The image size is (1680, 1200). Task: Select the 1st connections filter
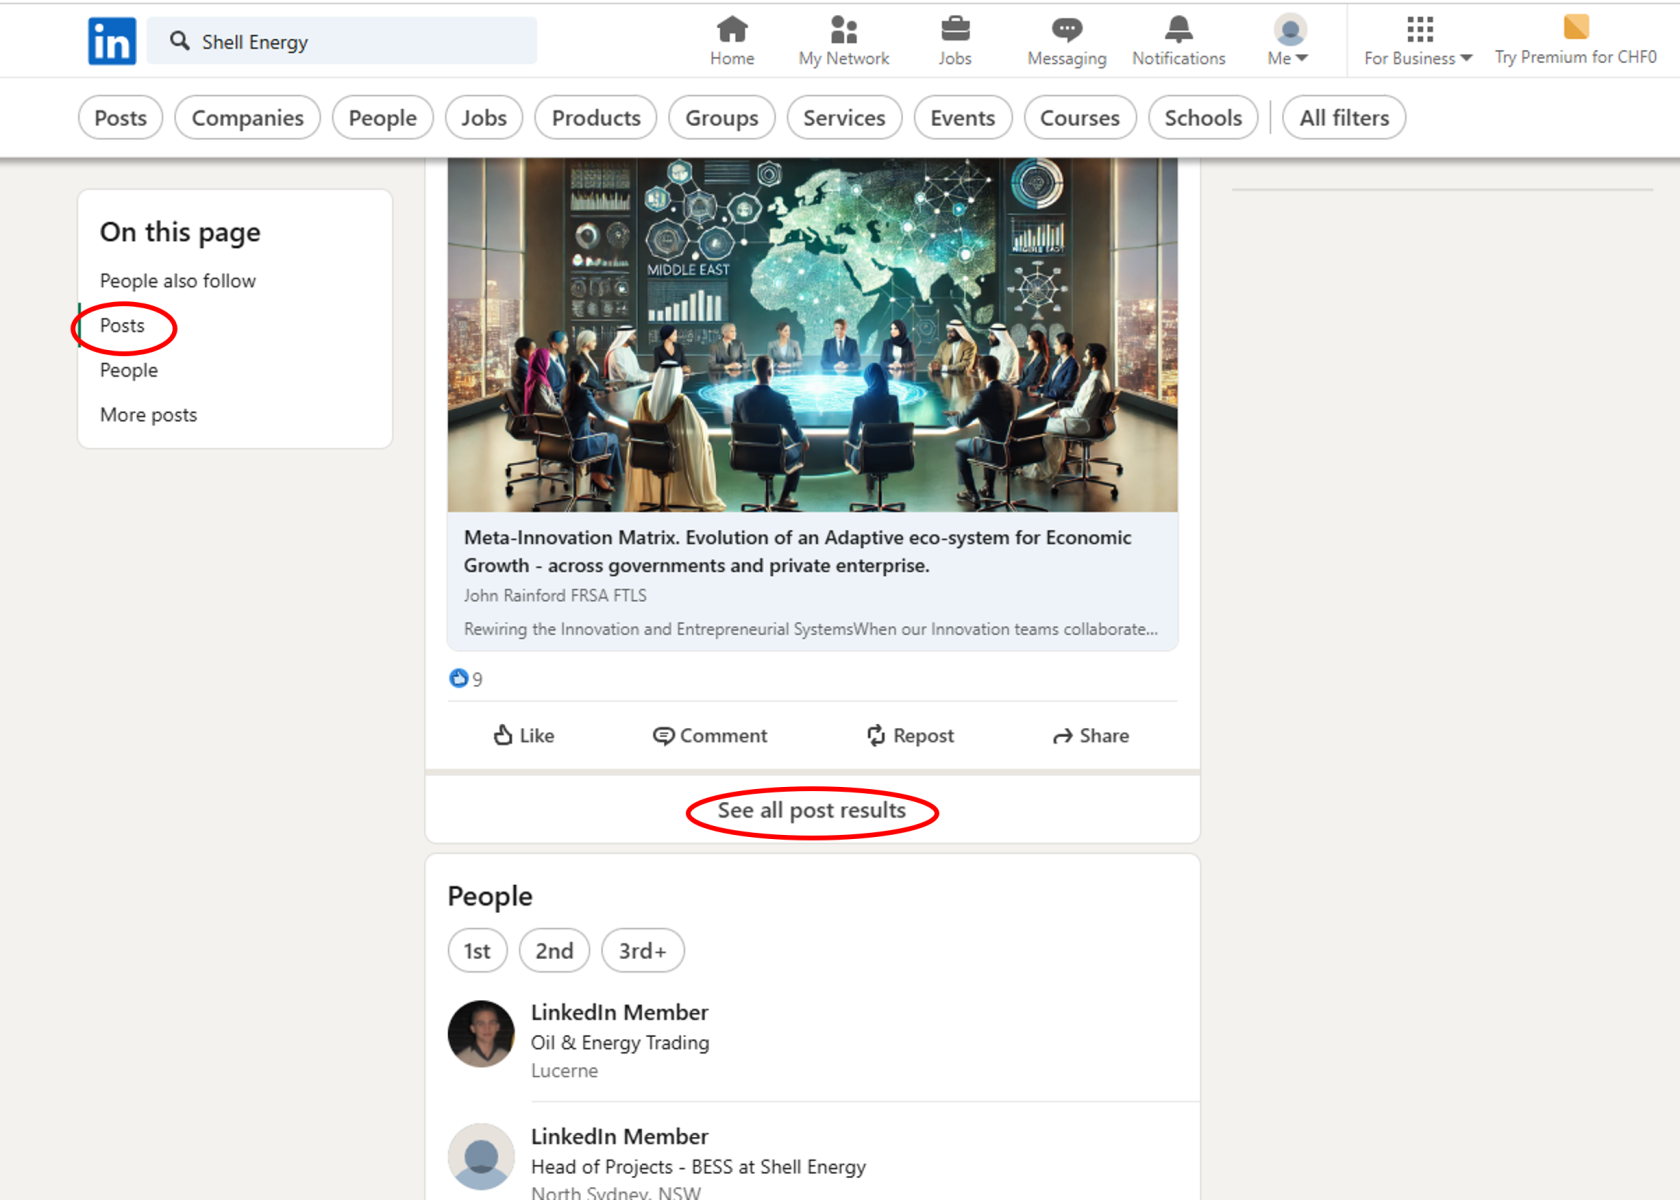477,951
